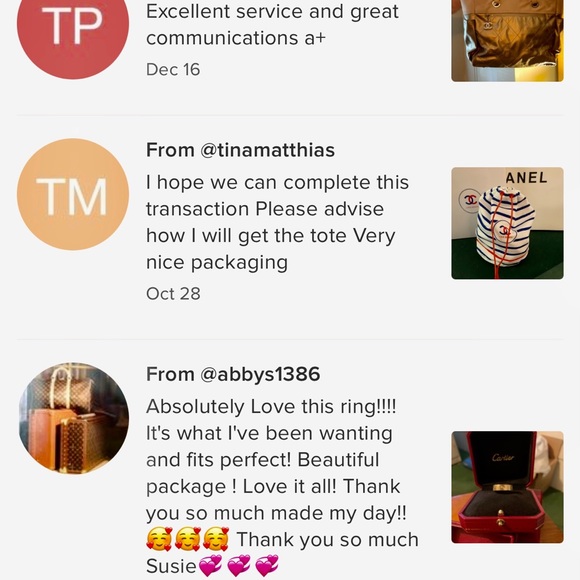
Task: Click the 'From' label before @tinamatthias
Action: [170, 150]
